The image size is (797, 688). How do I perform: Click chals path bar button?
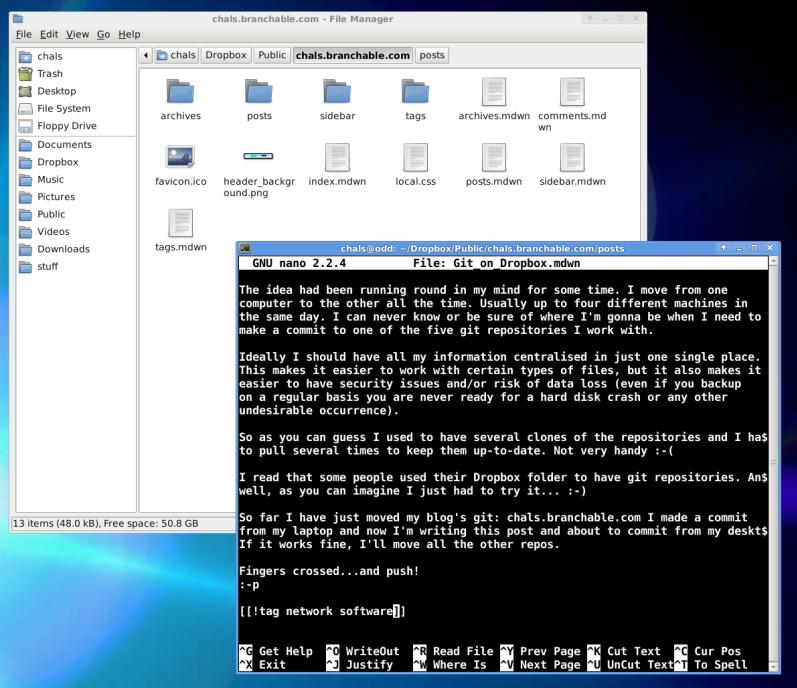176,55
